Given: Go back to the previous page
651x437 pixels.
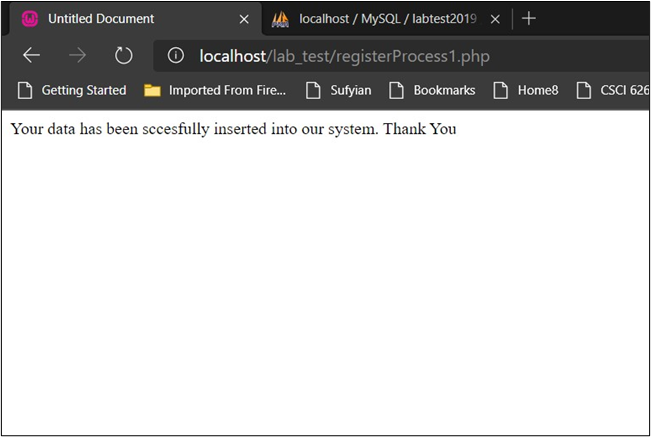Looking at the screenshot, I should point(31,55).
